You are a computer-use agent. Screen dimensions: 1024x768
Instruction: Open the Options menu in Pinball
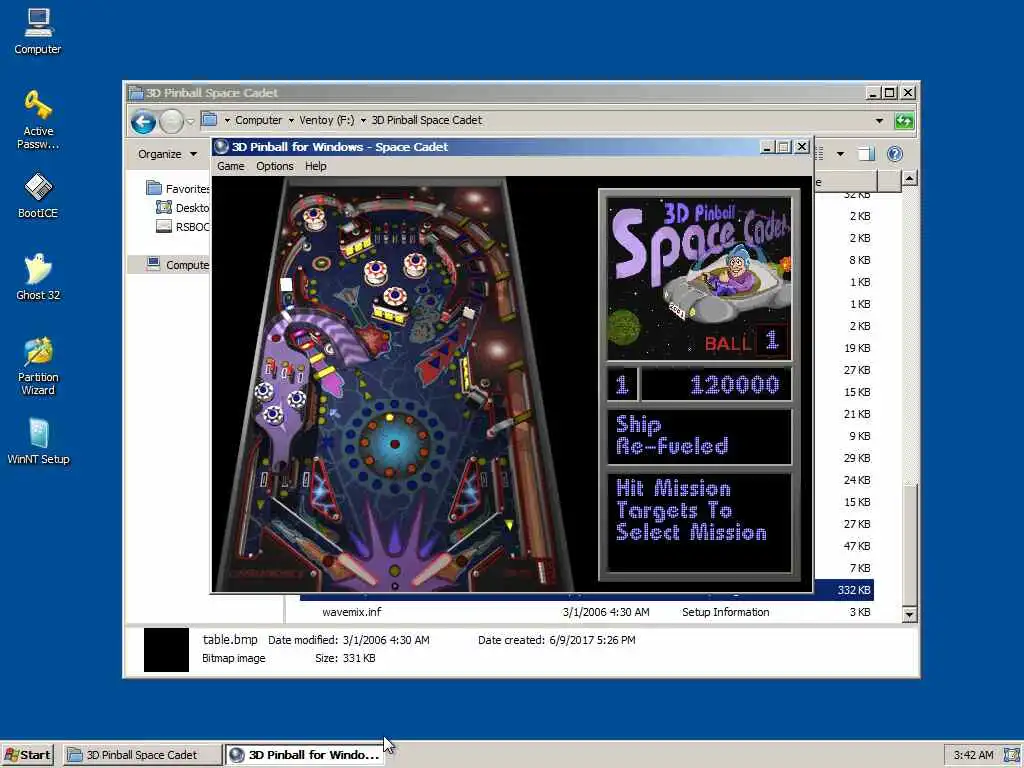pyautogui.click(x=274, y=167)
